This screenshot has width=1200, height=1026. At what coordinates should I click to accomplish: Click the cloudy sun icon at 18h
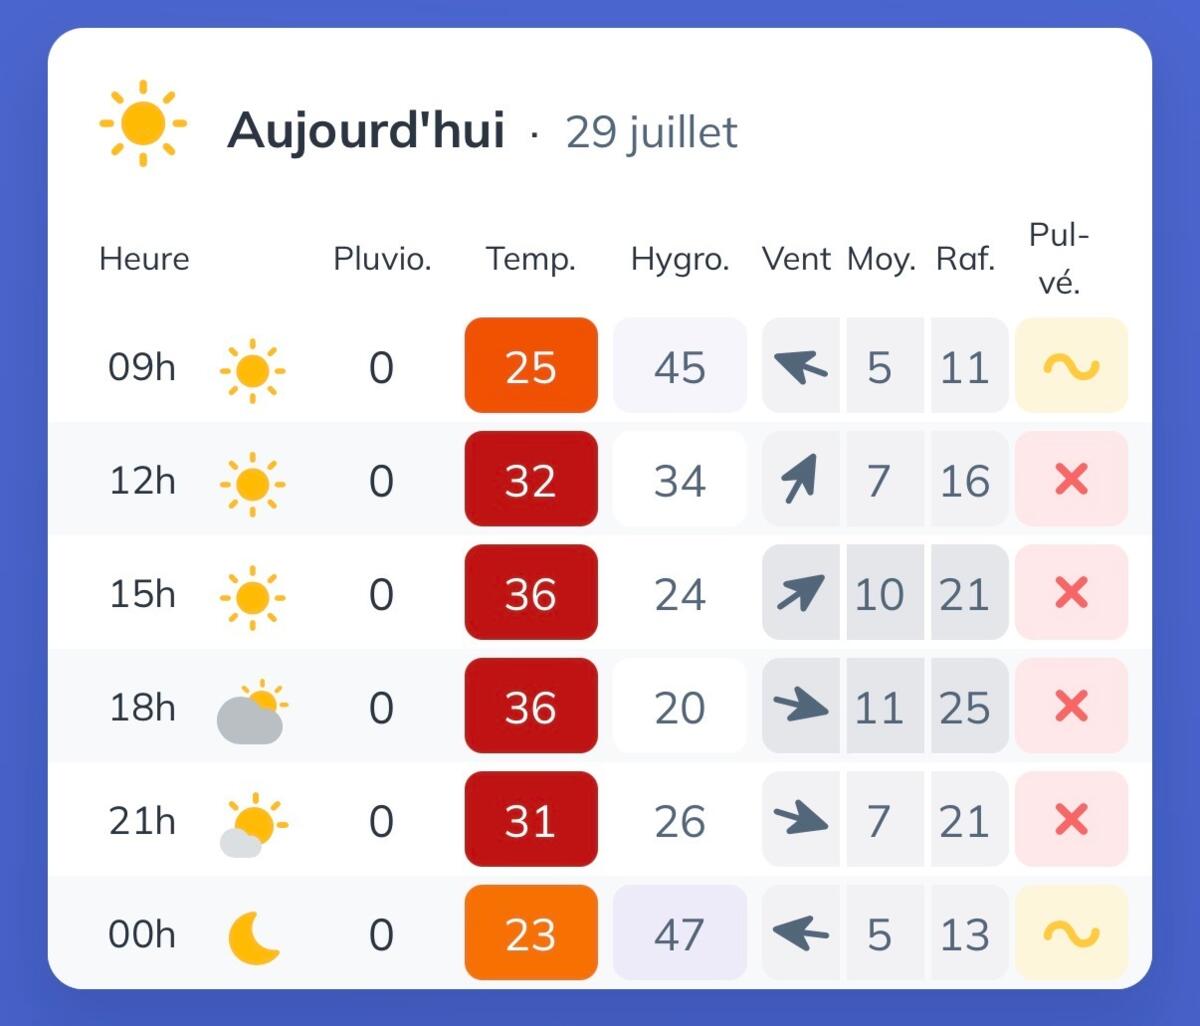point(252,712)
